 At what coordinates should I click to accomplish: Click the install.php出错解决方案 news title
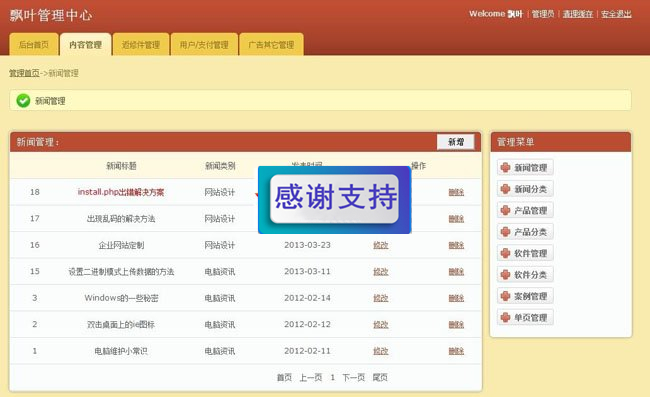[121, 192]
